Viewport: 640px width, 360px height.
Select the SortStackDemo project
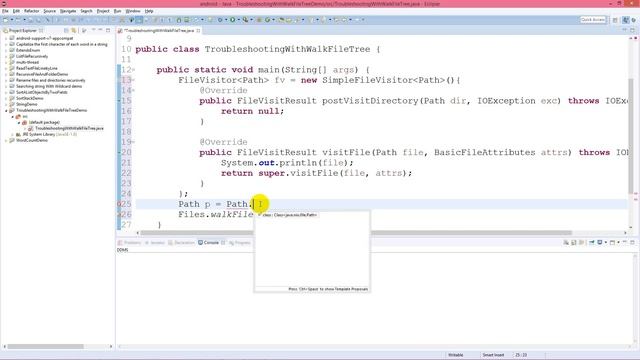pyautogui.click(x=29, y=98)
